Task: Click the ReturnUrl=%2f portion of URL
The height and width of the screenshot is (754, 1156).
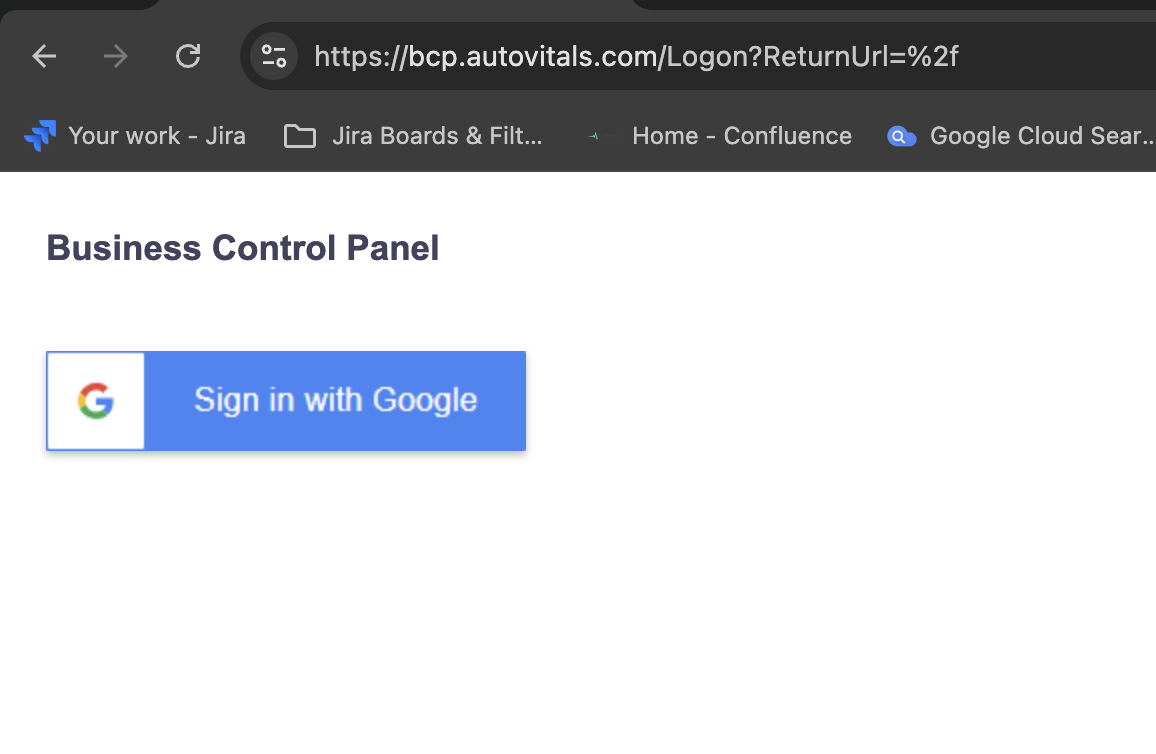Action: [860, 57]
